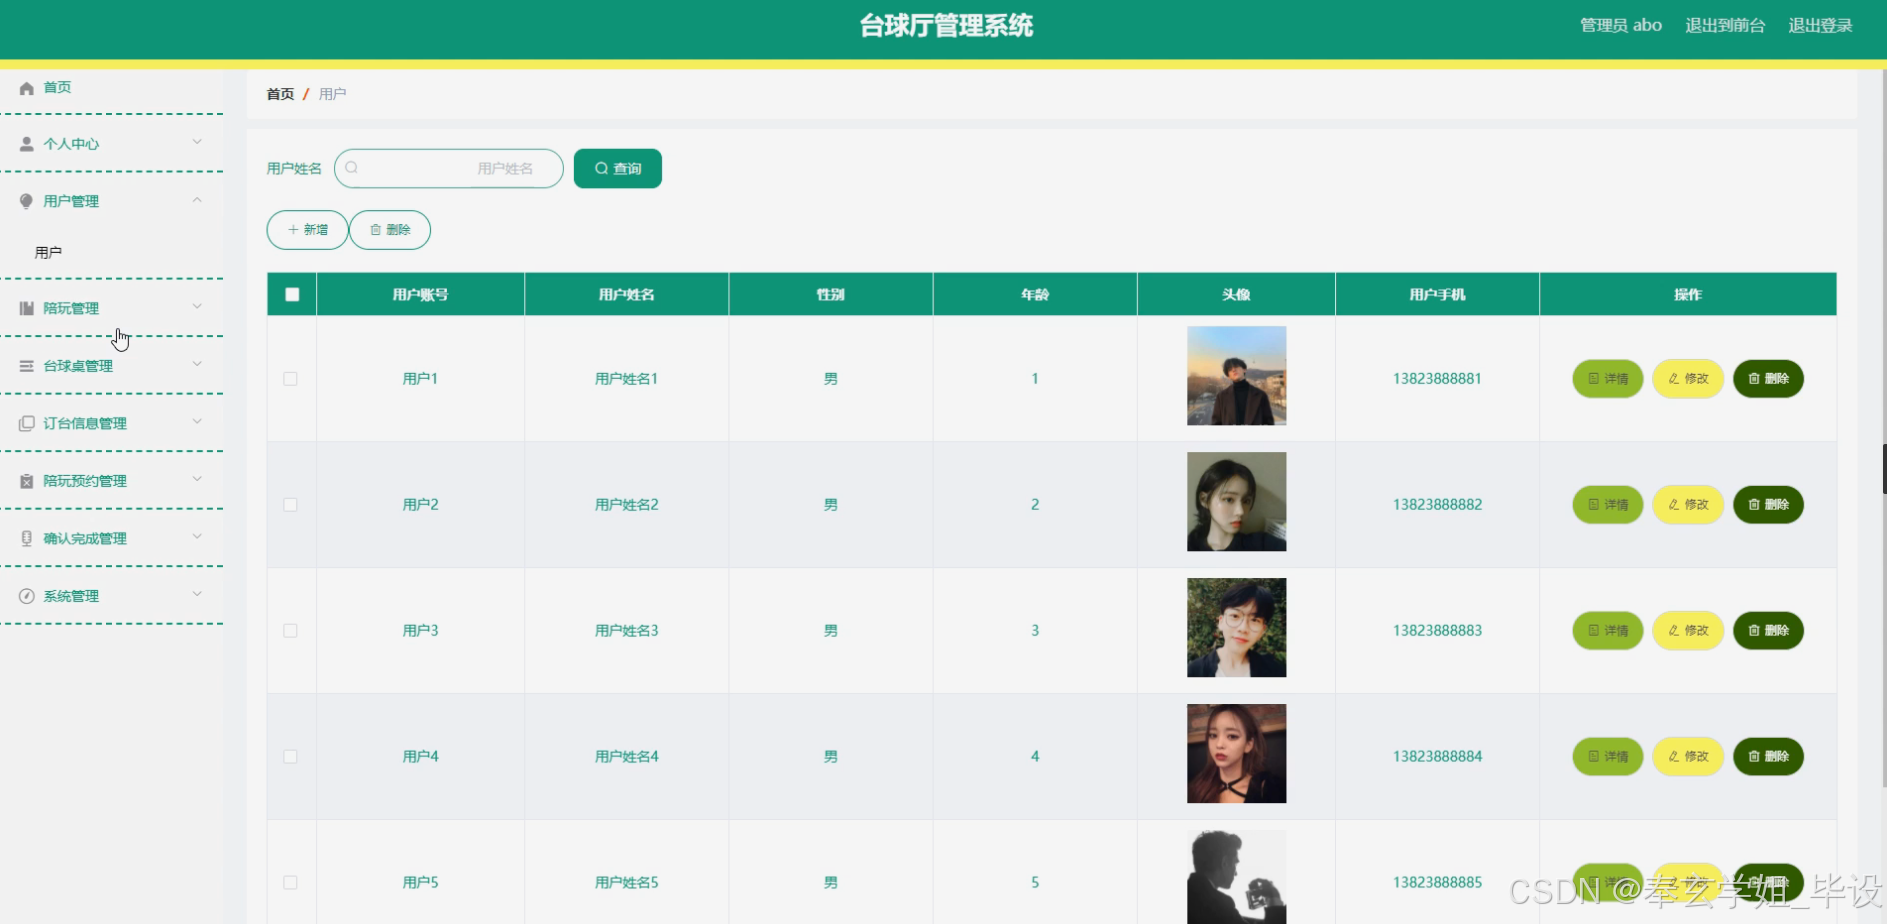
Task: Click the 系统管理 gear icon
Action: pos(26,595)
